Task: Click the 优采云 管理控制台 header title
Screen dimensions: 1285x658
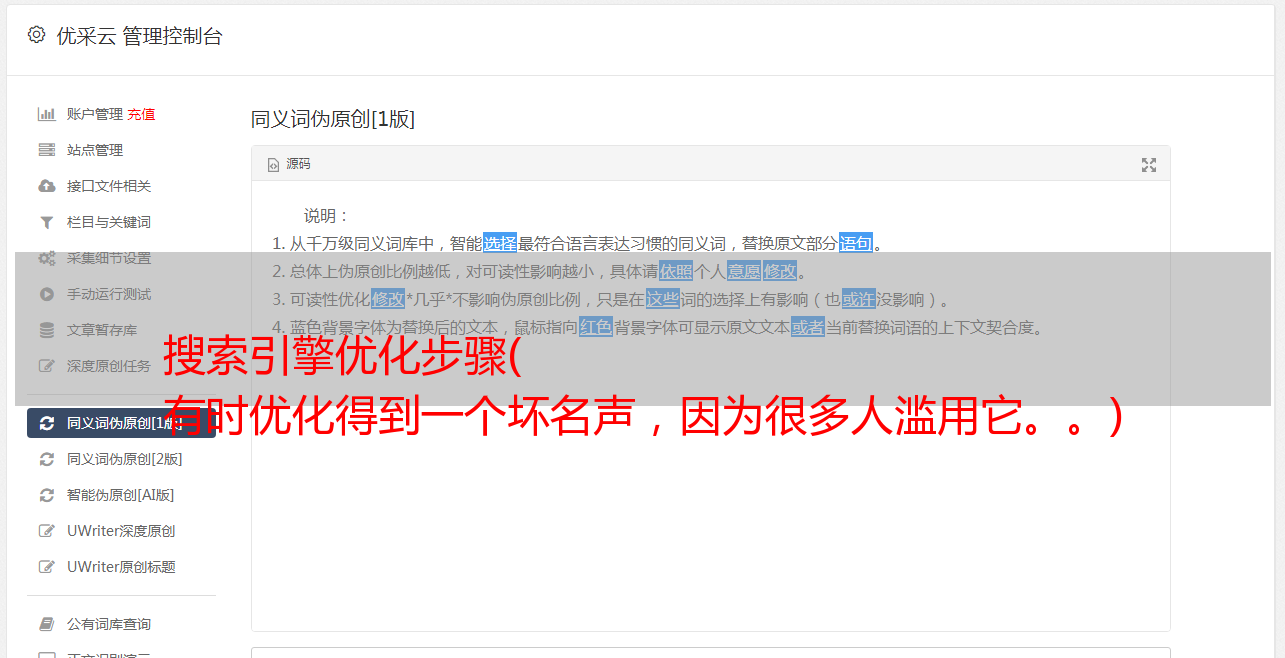Action: (139, 36)
